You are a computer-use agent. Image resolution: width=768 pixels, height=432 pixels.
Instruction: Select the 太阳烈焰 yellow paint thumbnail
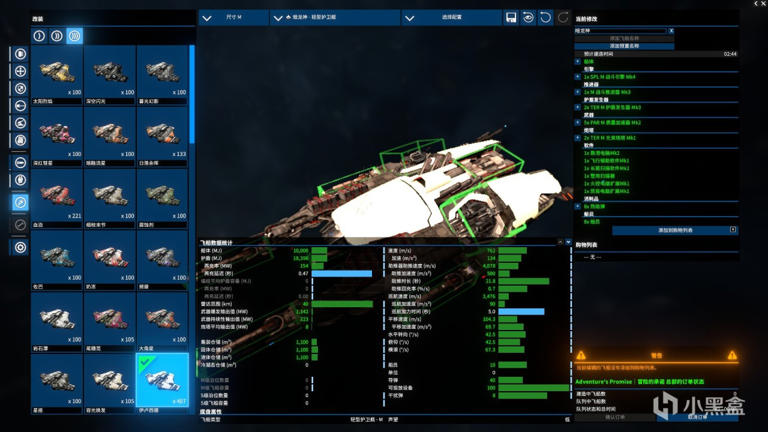58,76
